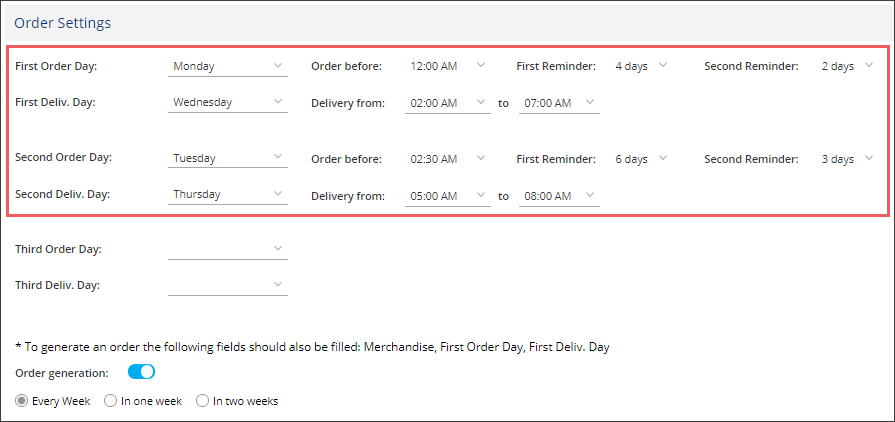Image resolution: width=895 pixels, height=422 pixels.
Task: Expand the Second Reminder 3 days chevron
Action: tap(868, 158)
